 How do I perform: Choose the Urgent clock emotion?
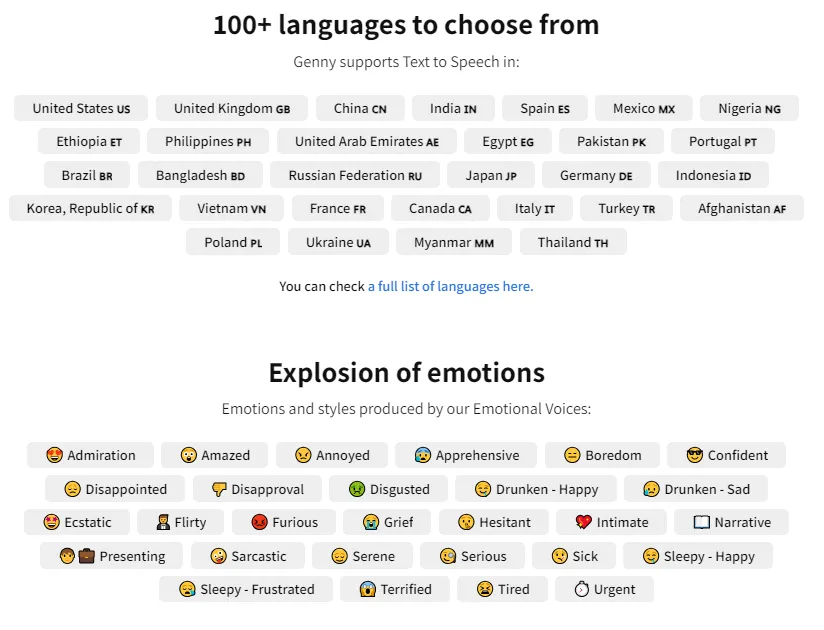604,589
